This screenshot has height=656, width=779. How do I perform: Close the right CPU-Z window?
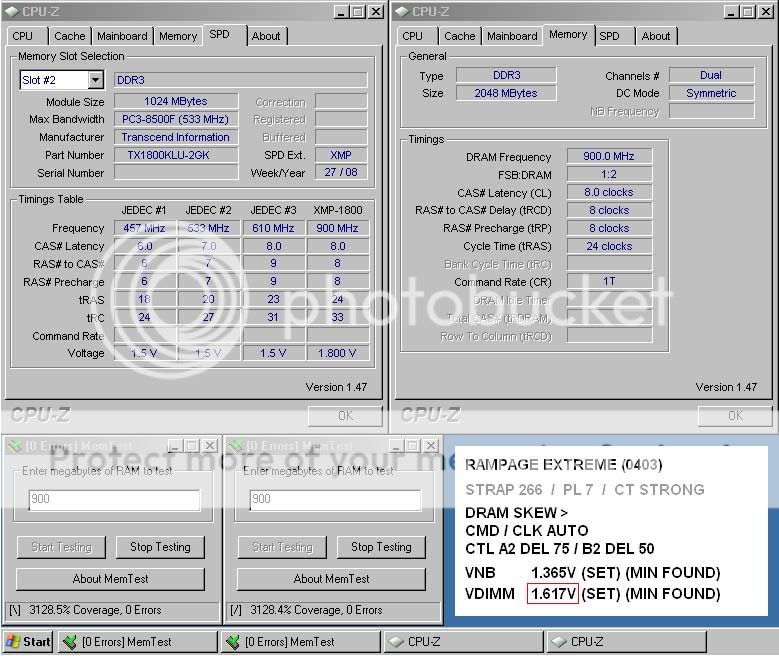click(766, 12)
